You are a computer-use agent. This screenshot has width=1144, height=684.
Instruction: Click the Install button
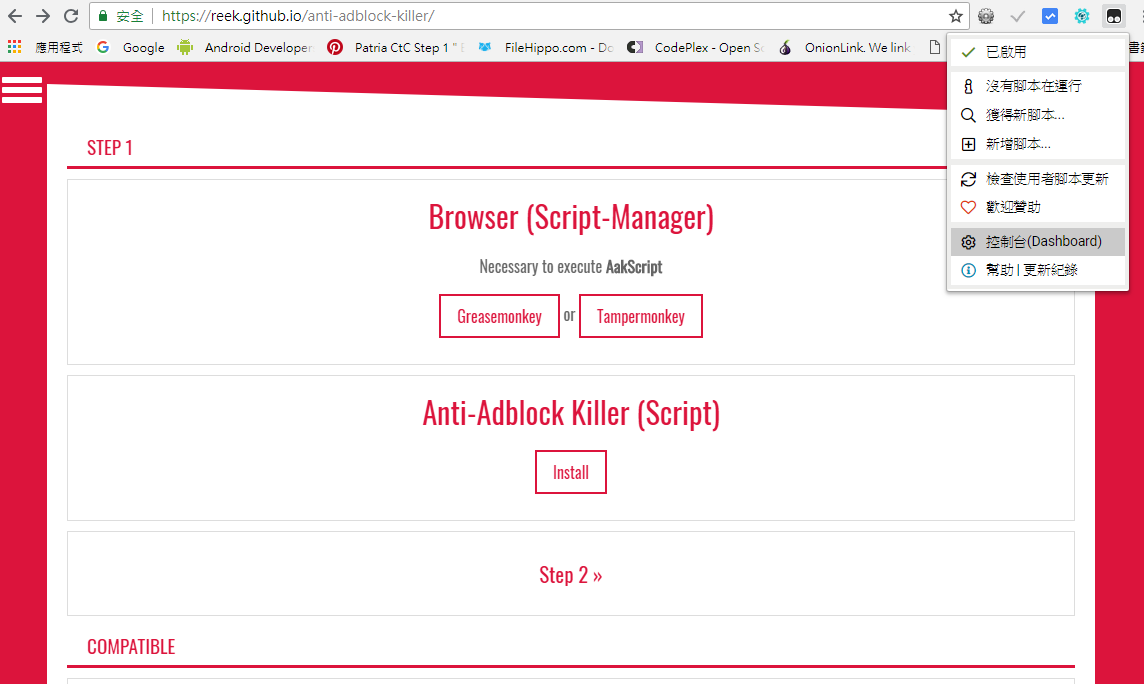571,472
